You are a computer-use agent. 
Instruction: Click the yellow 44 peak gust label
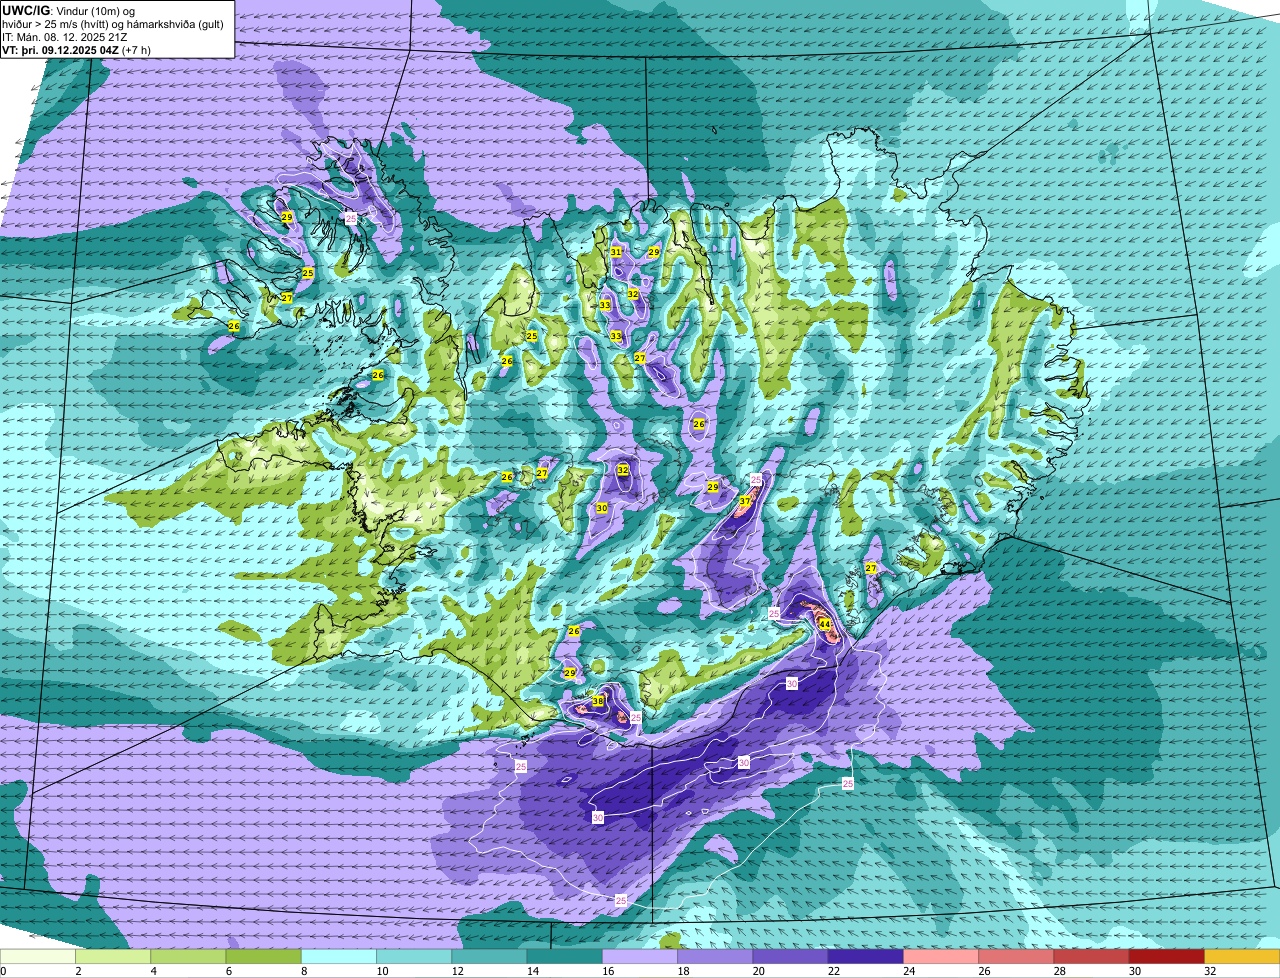click(825, 624)
